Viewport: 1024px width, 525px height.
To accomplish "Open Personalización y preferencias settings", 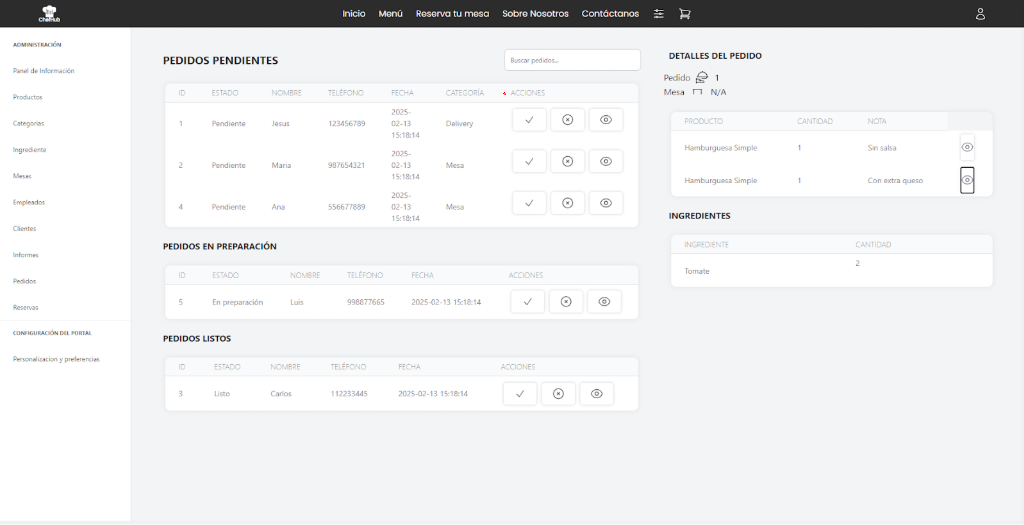I will tap(56, 359).
